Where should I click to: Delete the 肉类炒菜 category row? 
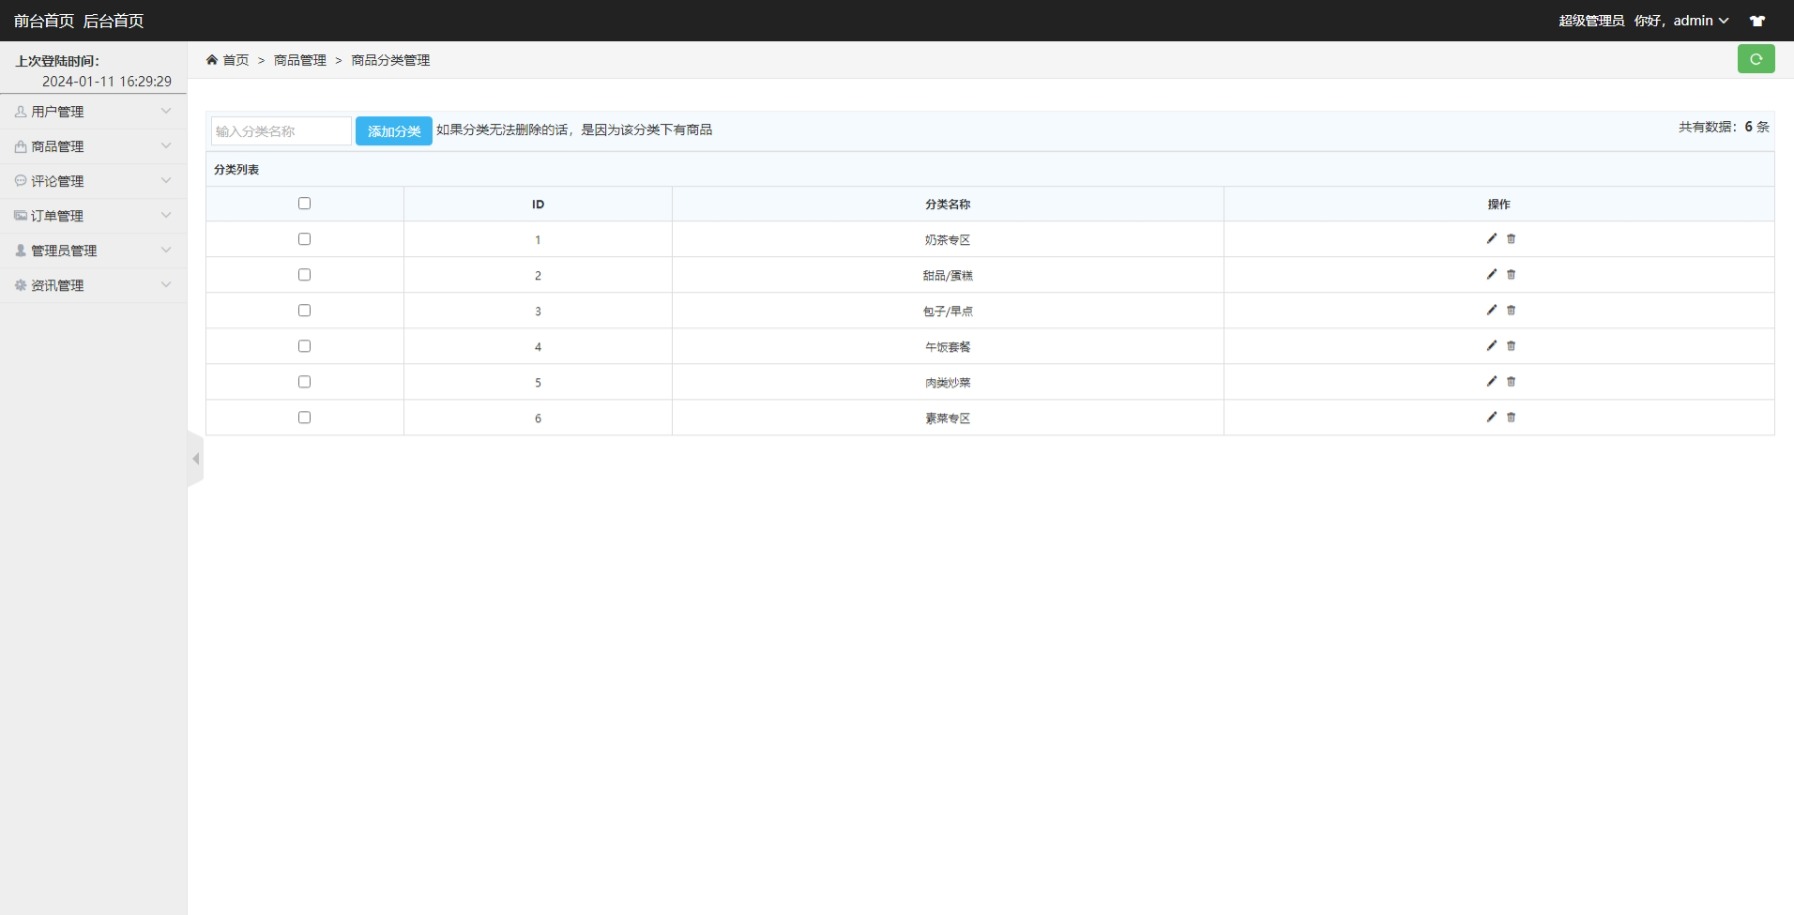[x=1511, y=381]
